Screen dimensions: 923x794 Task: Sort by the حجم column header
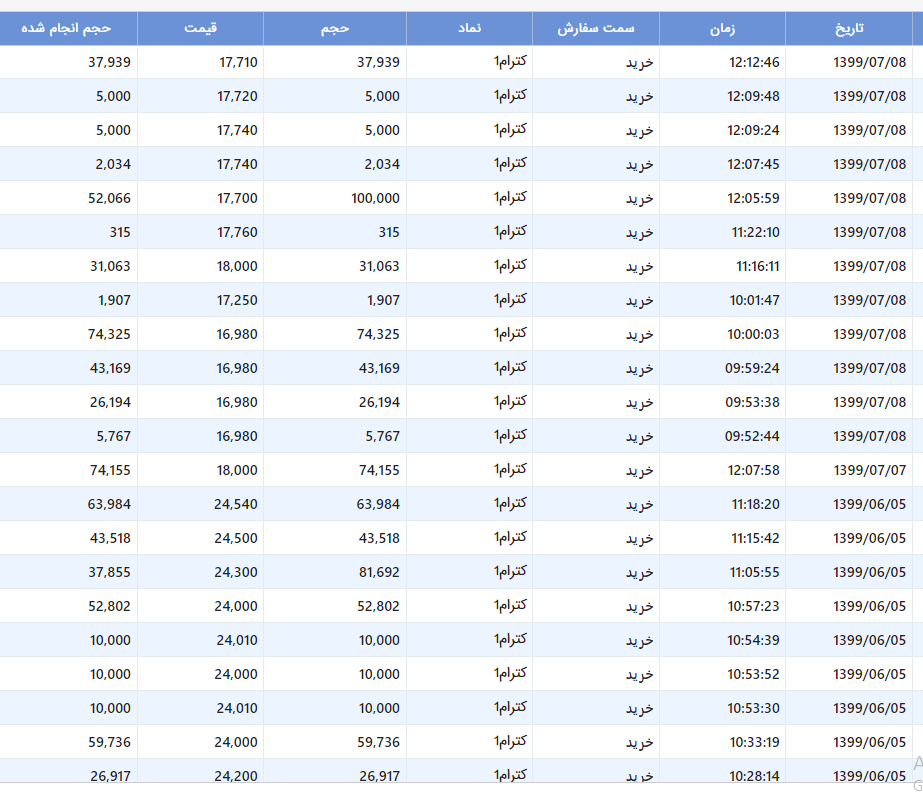pyautogui.click(x=335, y=28)
